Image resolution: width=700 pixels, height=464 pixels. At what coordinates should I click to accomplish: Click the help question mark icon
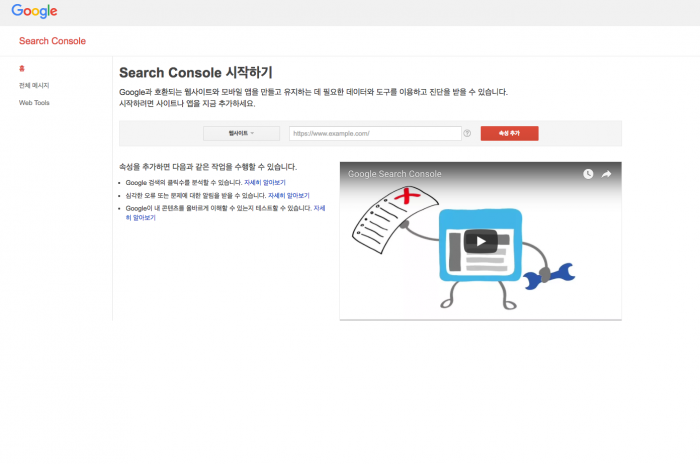[467, 133]
